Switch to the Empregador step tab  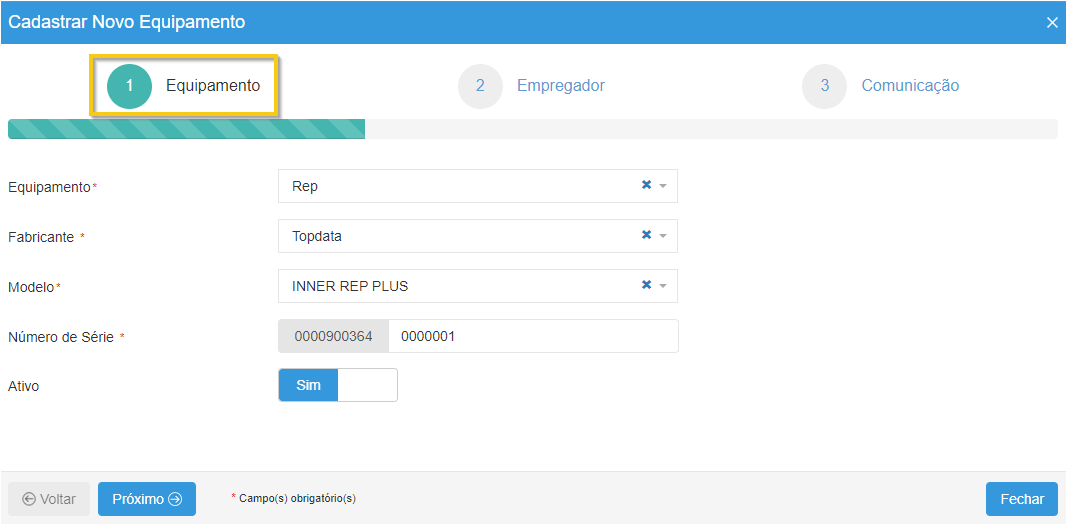coord(560,86)
